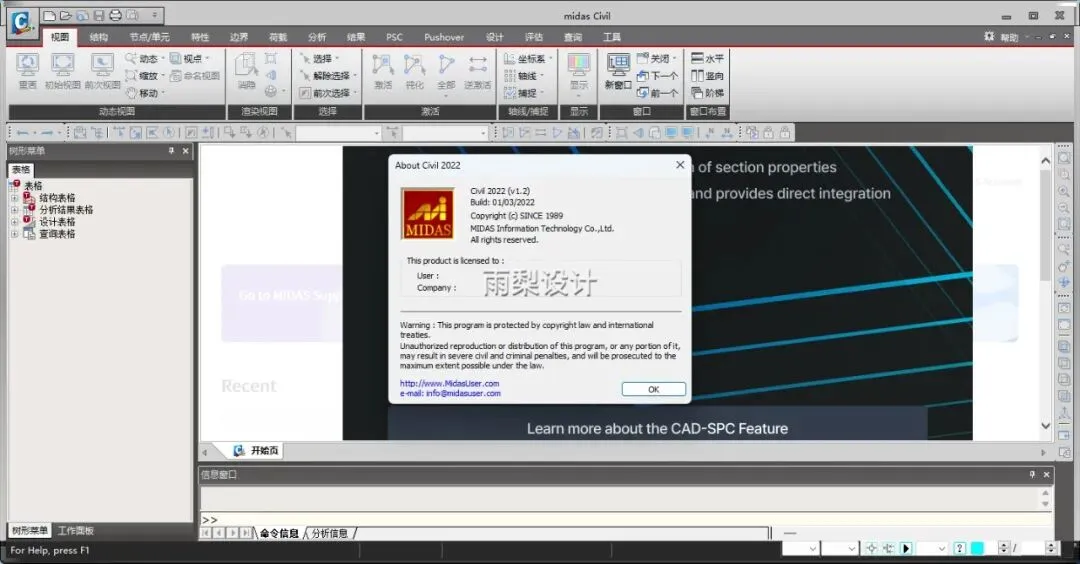Open the 结构 ribbon tab
This screenshot has height=564, width=1080.
coord(98,37)
